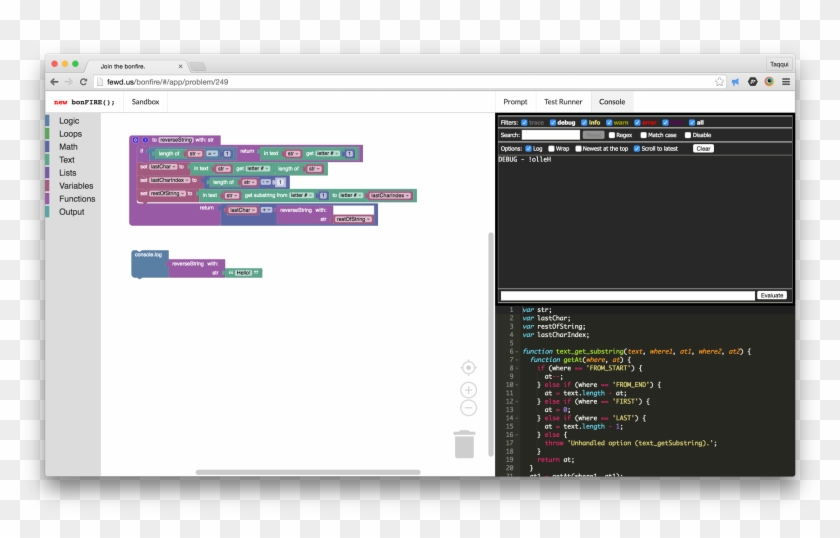Zoom out of the block workspace
The width and height of the screenshot is (840, 538).
[x=468, y=408]
